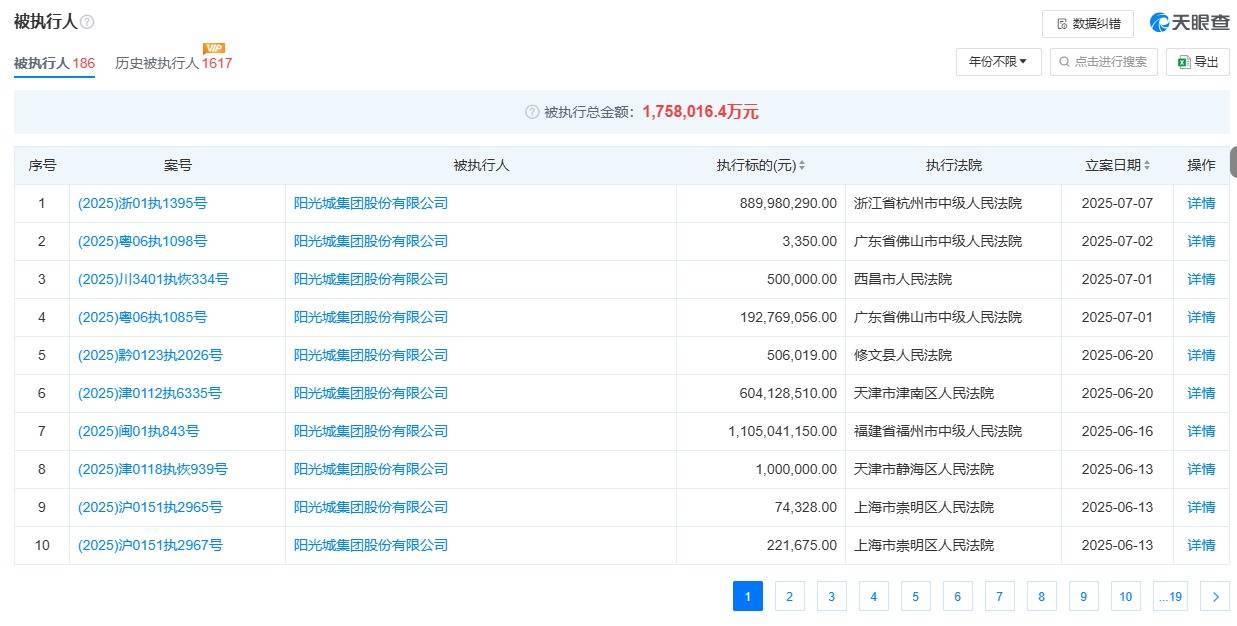Open case (2025)川3401执恢334号

[x=153, y=279]
